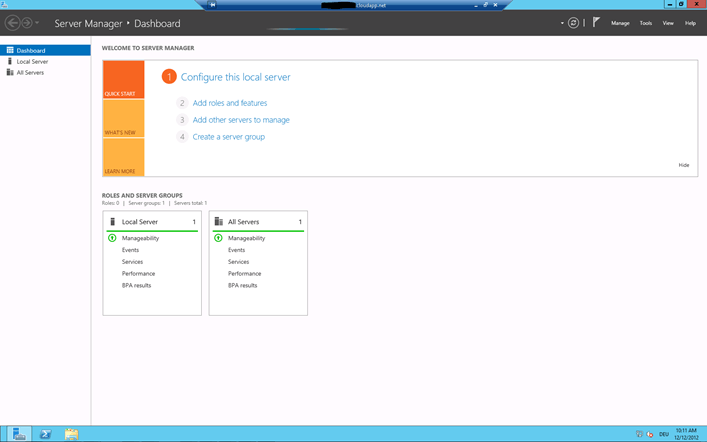Click Add other servers to manage link
707x442 pixels.
tap(241, 120)
